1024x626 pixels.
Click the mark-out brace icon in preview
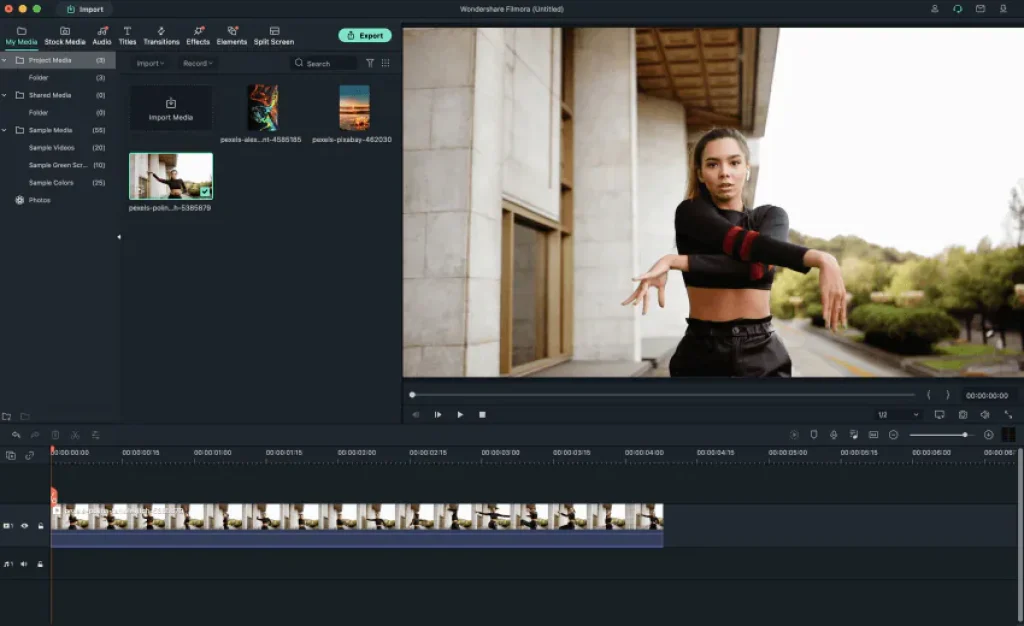point(948,395)
